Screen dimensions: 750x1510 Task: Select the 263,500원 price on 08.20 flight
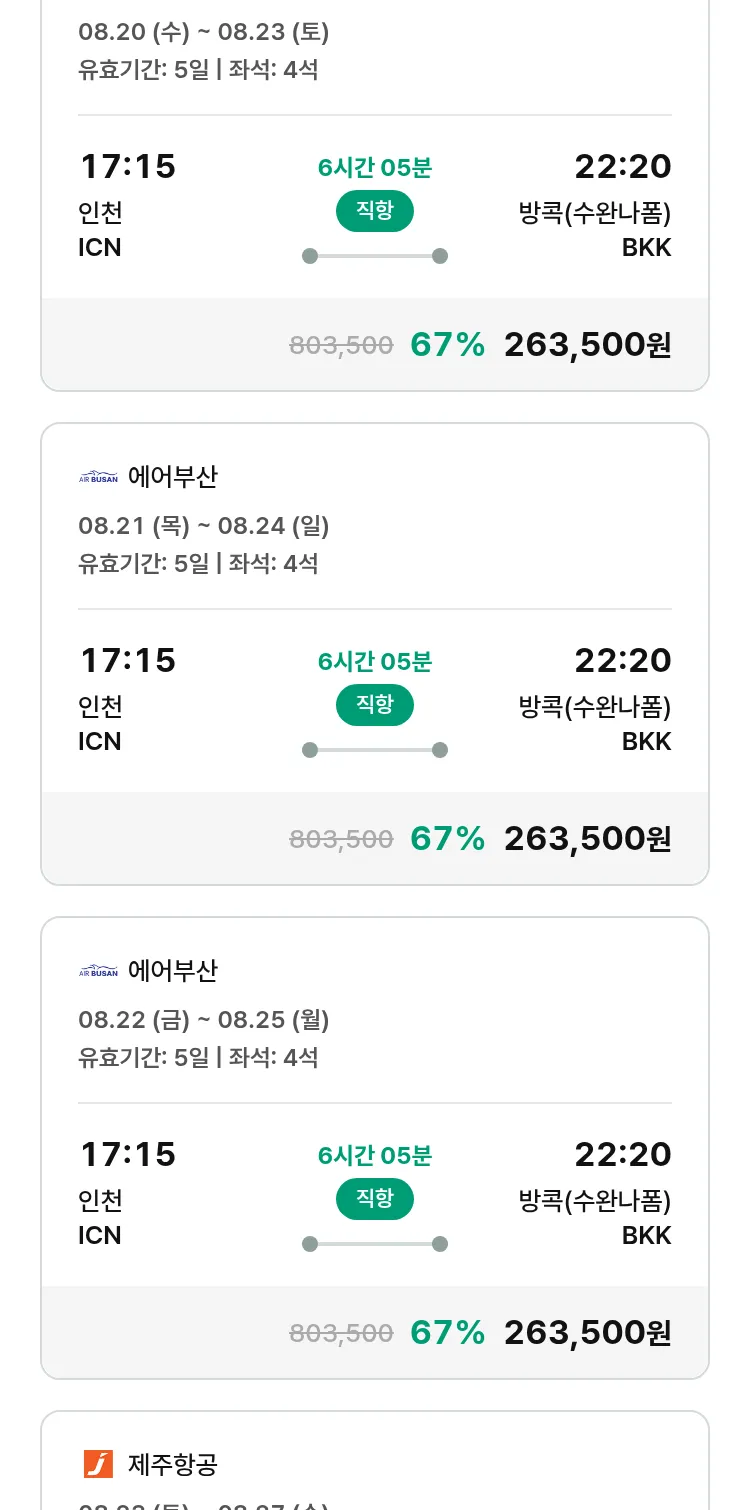click(587, 345)
